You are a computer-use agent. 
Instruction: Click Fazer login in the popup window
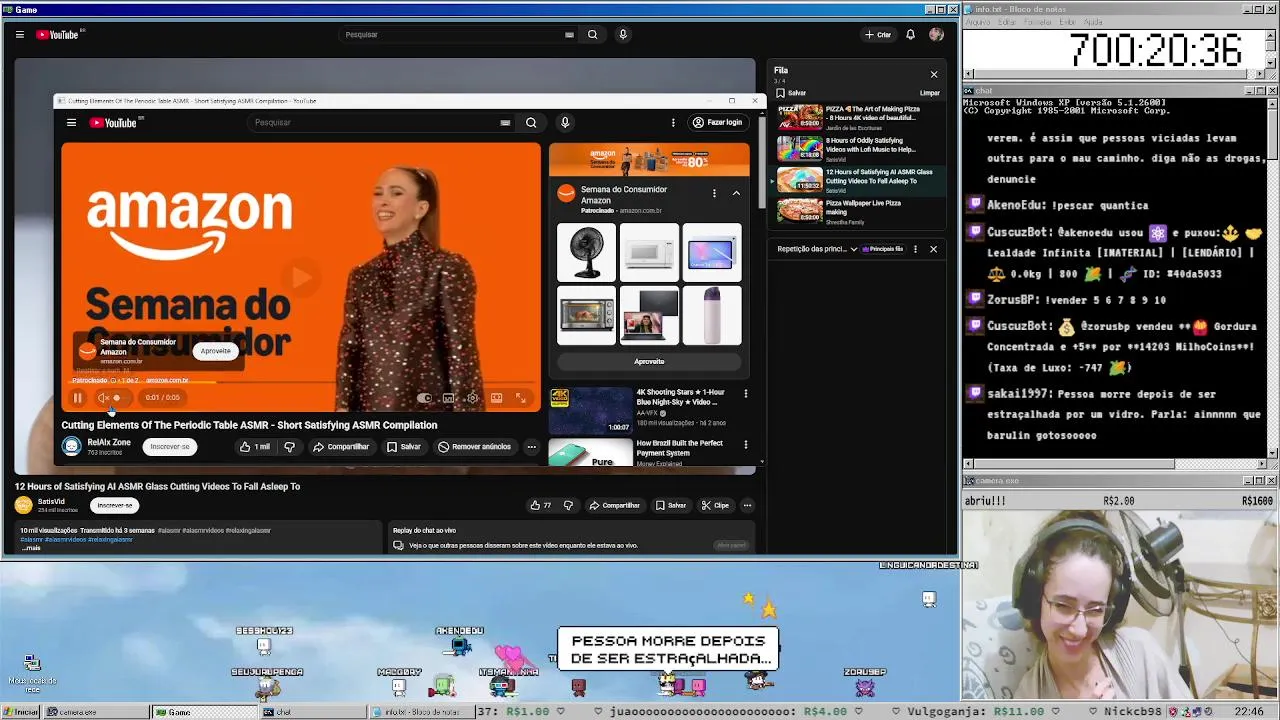[x=717, y=123]
